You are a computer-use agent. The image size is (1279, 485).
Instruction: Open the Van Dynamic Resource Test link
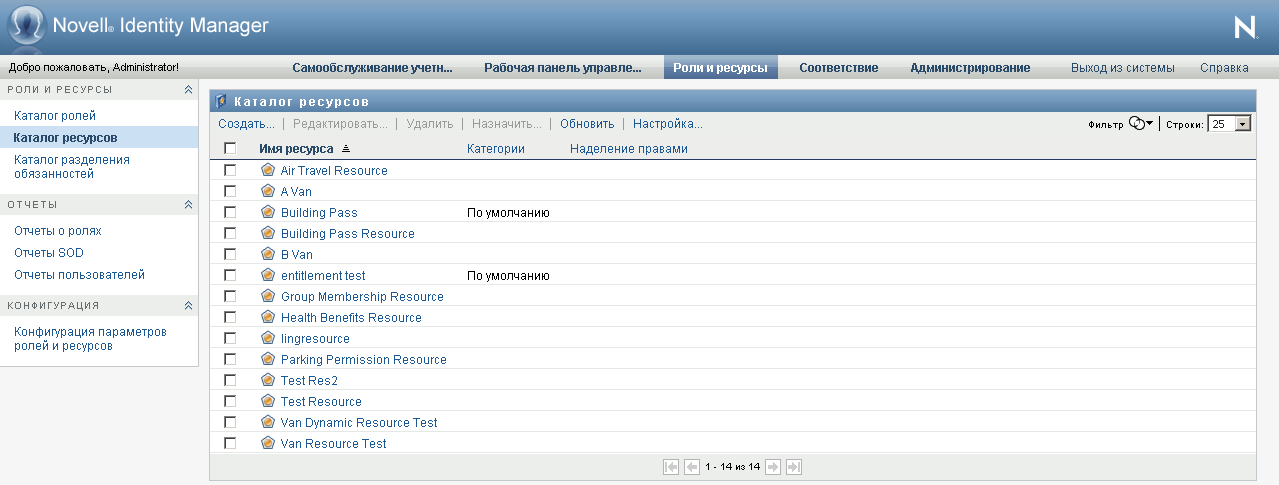(x=359, y=423)
